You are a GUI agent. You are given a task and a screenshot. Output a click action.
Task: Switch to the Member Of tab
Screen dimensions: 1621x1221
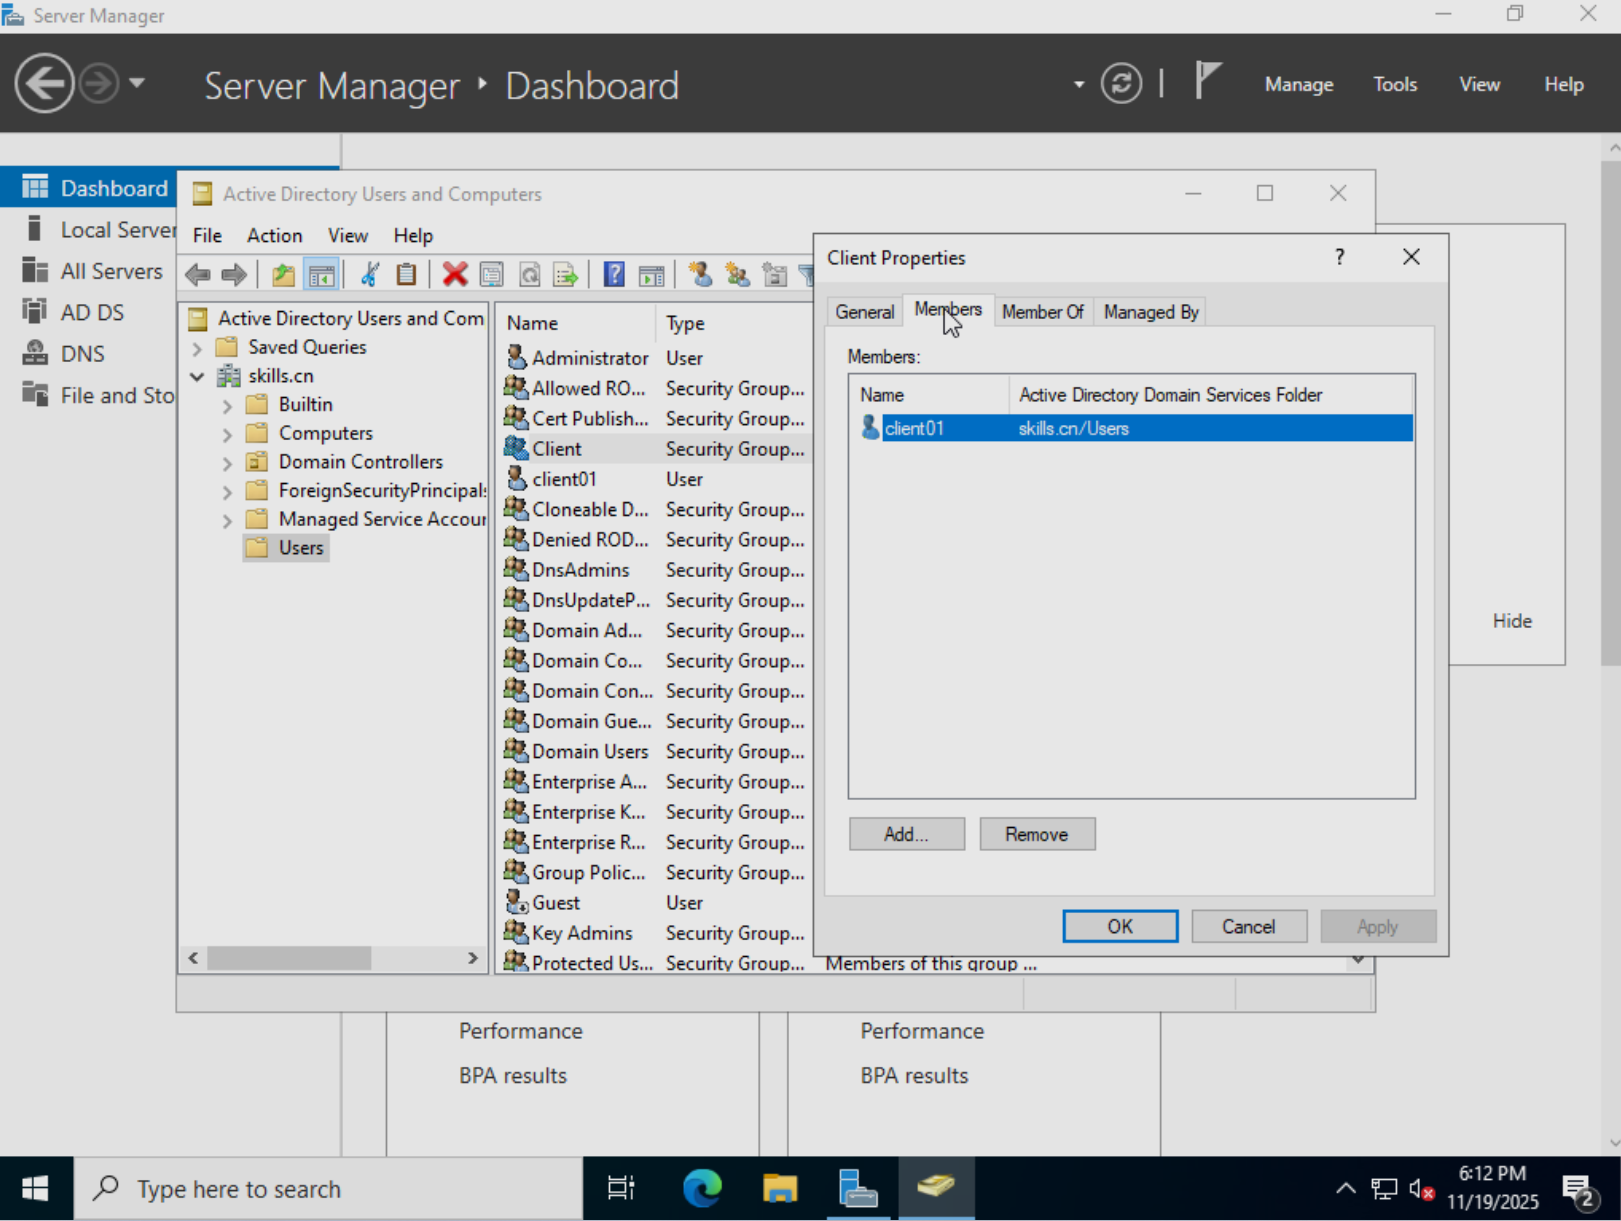click(1042, 312)
